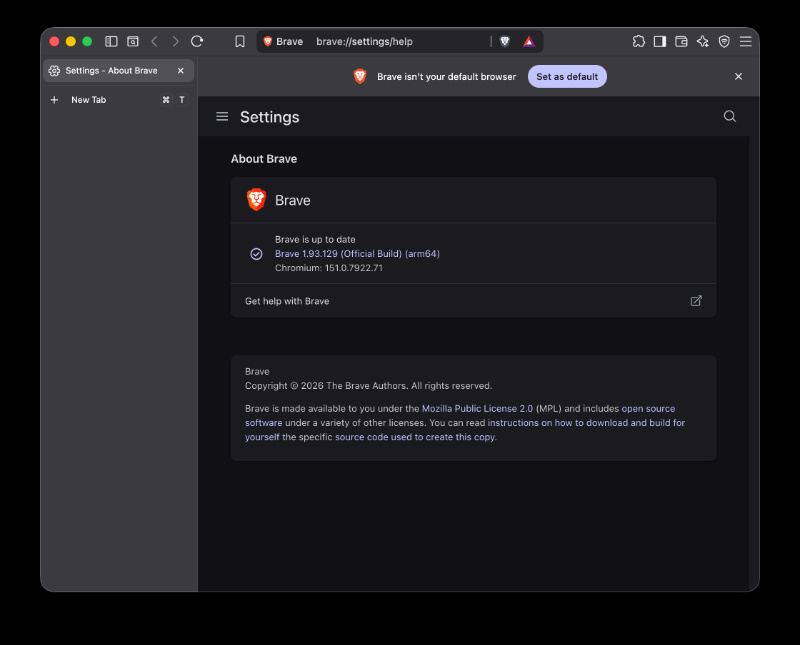The width and height of the screenshot is (800, 645).
Task: Close the Settings - About Brave tab
Action: click(x=181, y=71)
